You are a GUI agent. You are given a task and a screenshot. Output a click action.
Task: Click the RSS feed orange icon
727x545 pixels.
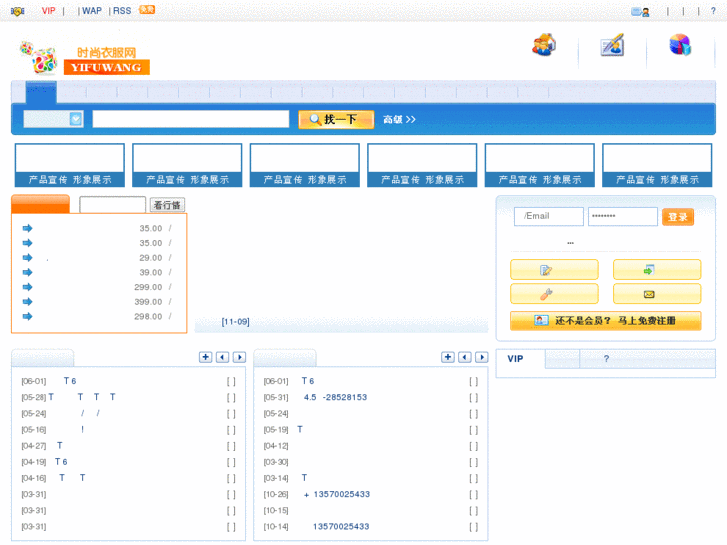coord(146,10)
